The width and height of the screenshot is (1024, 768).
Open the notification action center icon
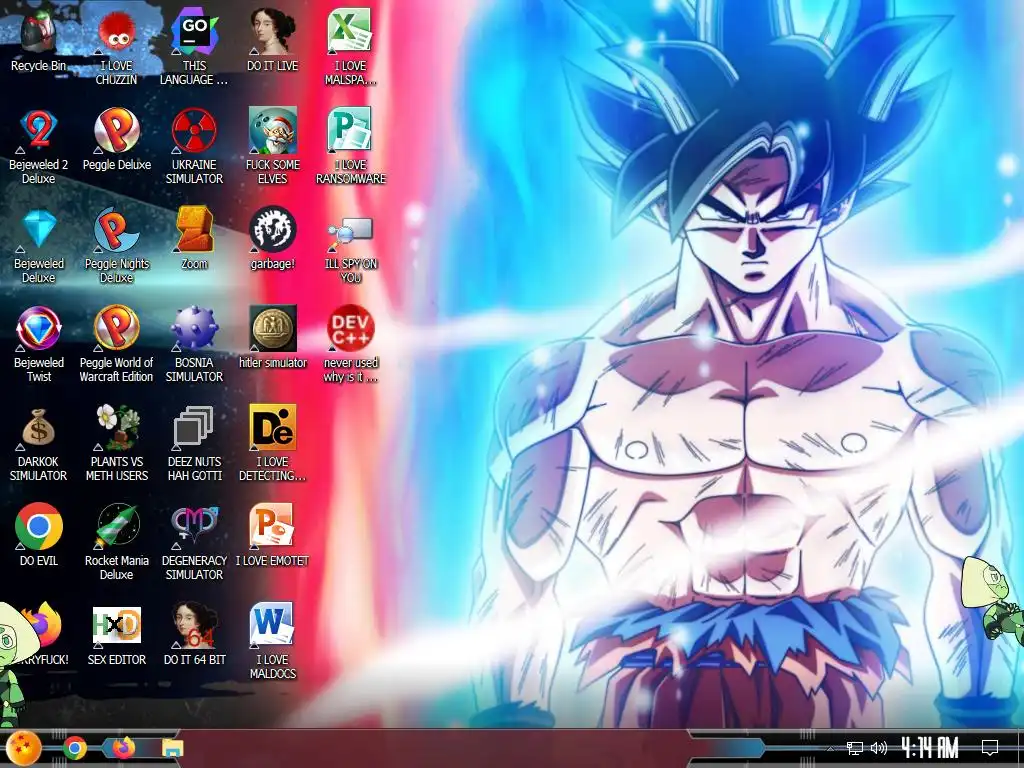coord(990,747)
